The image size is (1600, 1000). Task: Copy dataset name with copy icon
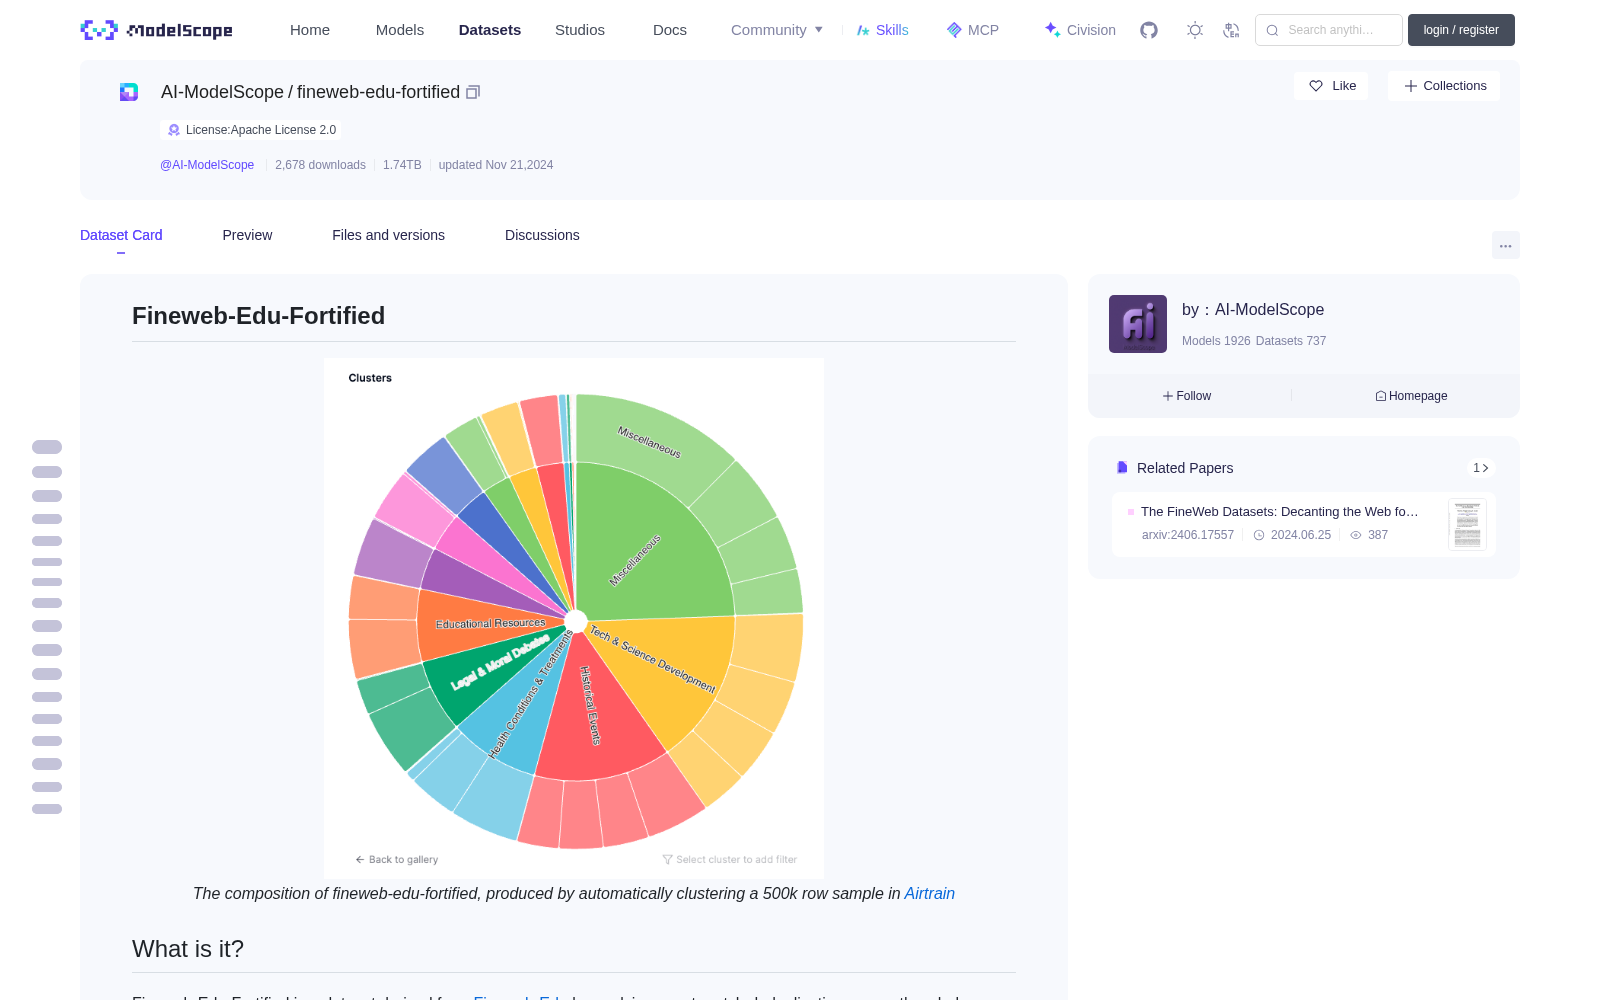pyautogui.click(x=473, y=92)
